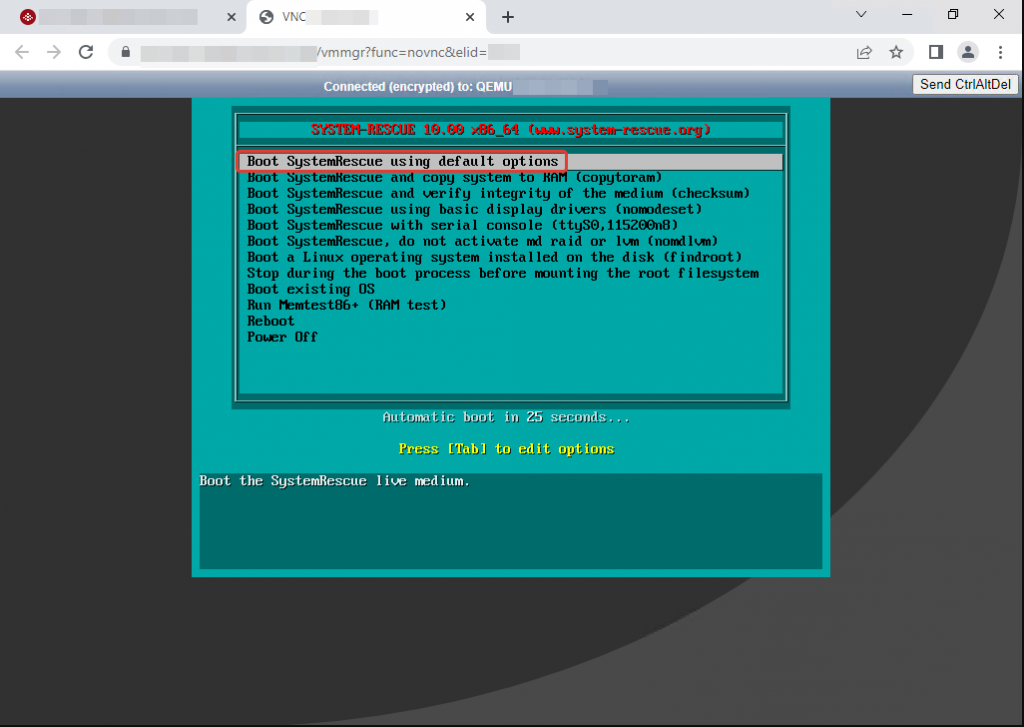
Task: Click the browser forward arrow
Action: pos(54,52)
